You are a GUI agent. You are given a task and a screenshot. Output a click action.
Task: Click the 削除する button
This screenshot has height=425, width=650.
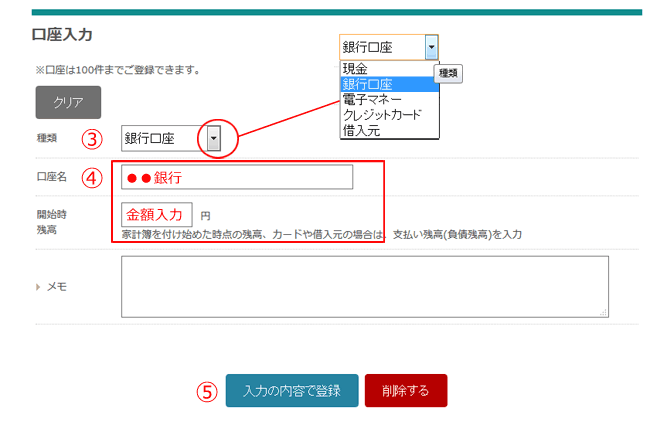(x=406, y=391)
